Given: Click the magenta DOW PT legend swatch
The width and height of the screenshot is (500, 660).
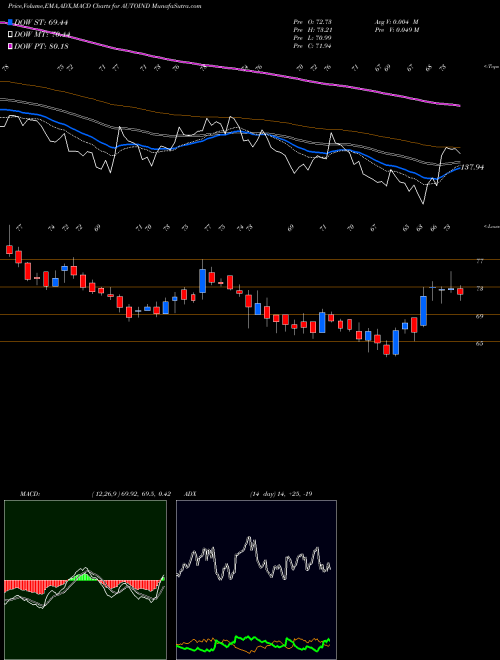Looking at the screenshot, I should (x=10, y=46).
